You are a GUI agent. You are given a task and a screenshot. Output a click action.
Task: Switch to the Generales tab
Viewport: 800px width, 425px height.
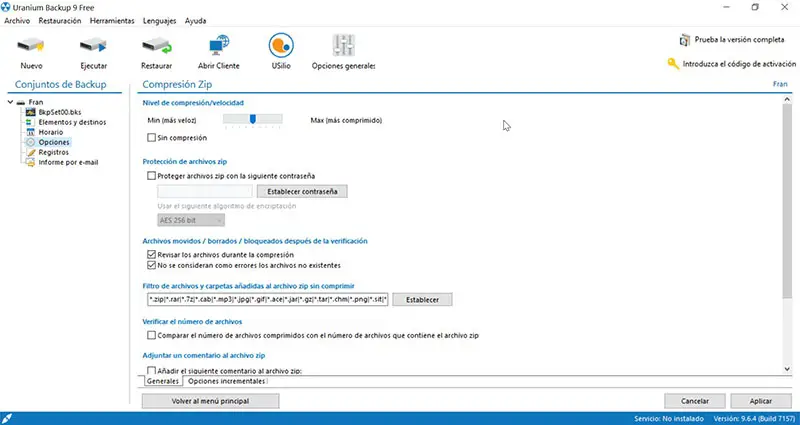[163, 381]
